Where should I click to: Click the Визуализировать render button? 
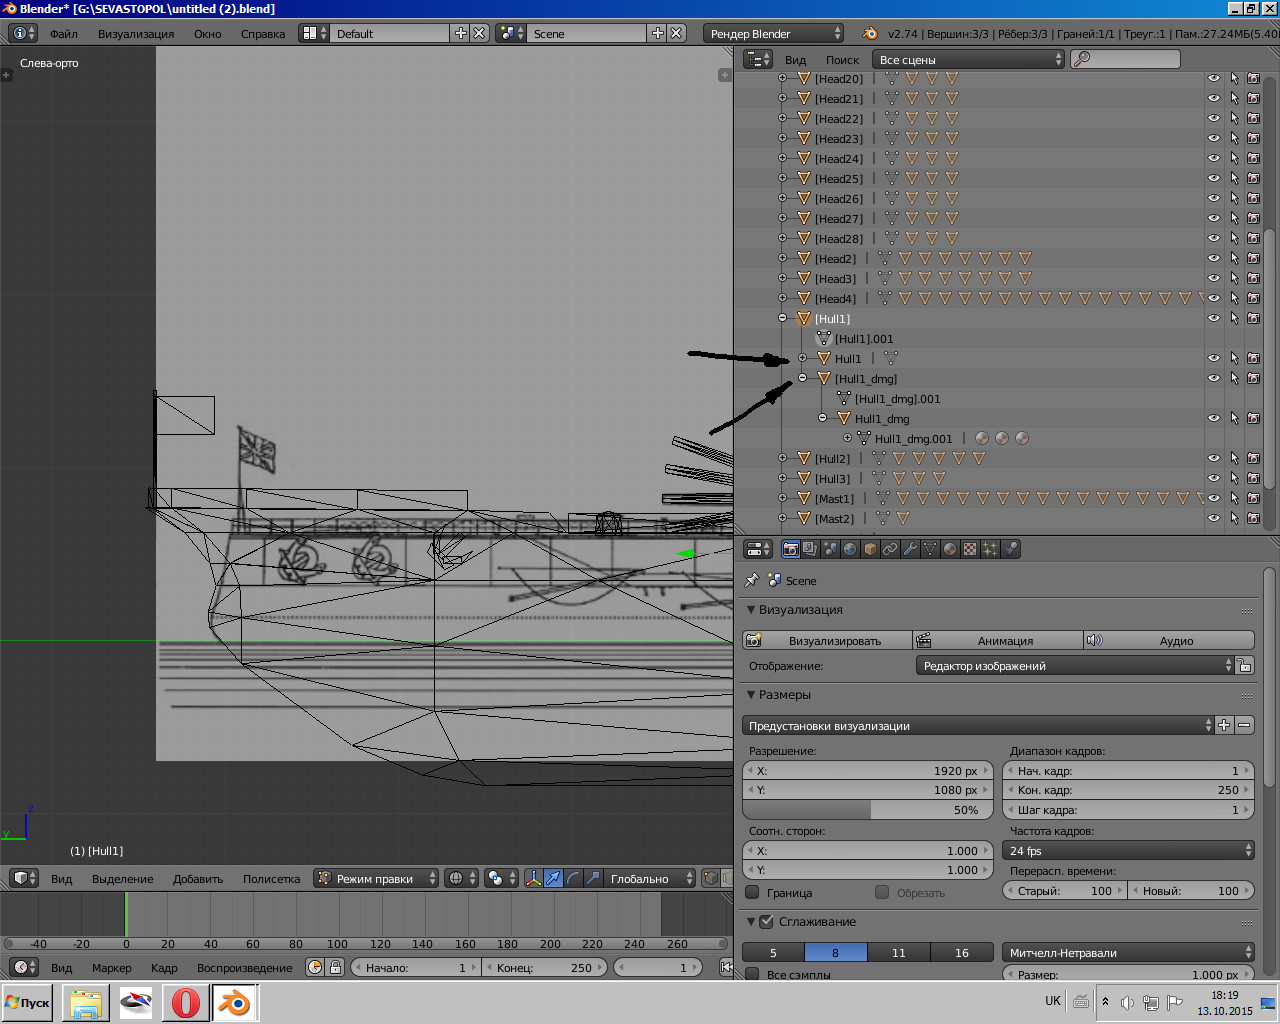pos(827,640)
